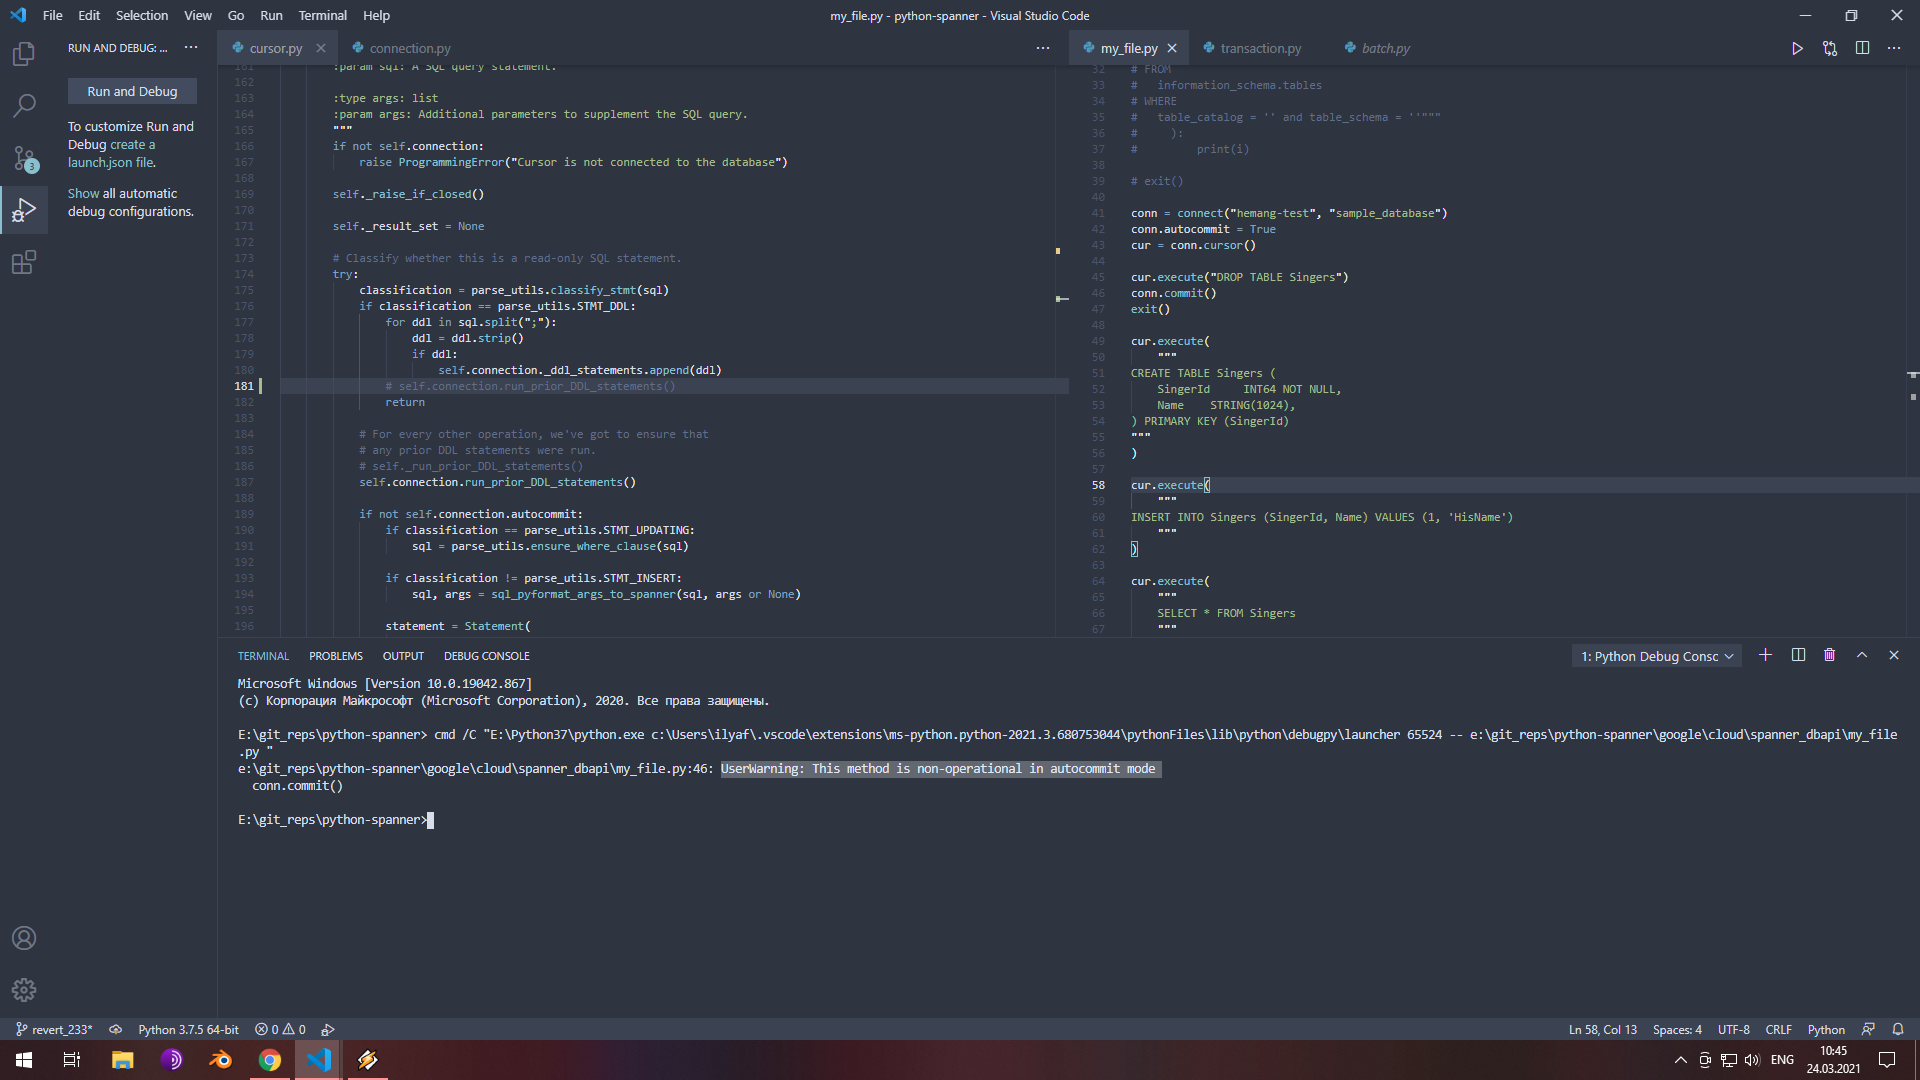Open the Extensions view
The image size is (1920, 1080).
(24, 262)
